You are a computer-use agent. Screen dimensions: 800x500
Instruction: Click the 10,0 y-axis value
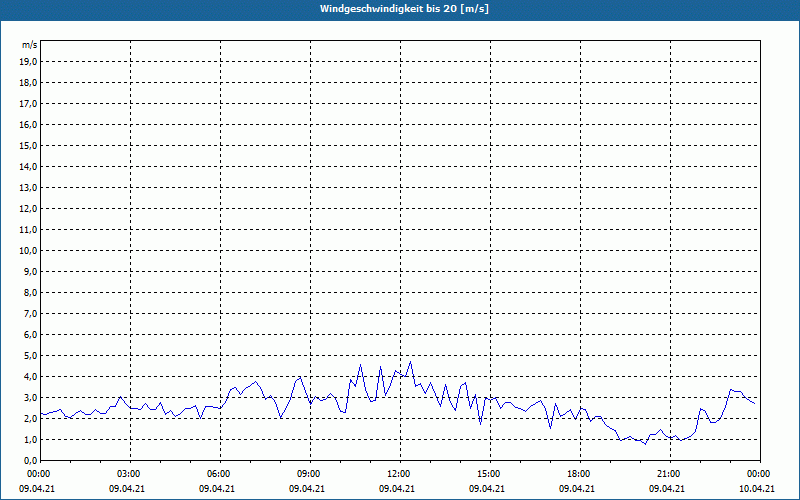pos(29,250)
